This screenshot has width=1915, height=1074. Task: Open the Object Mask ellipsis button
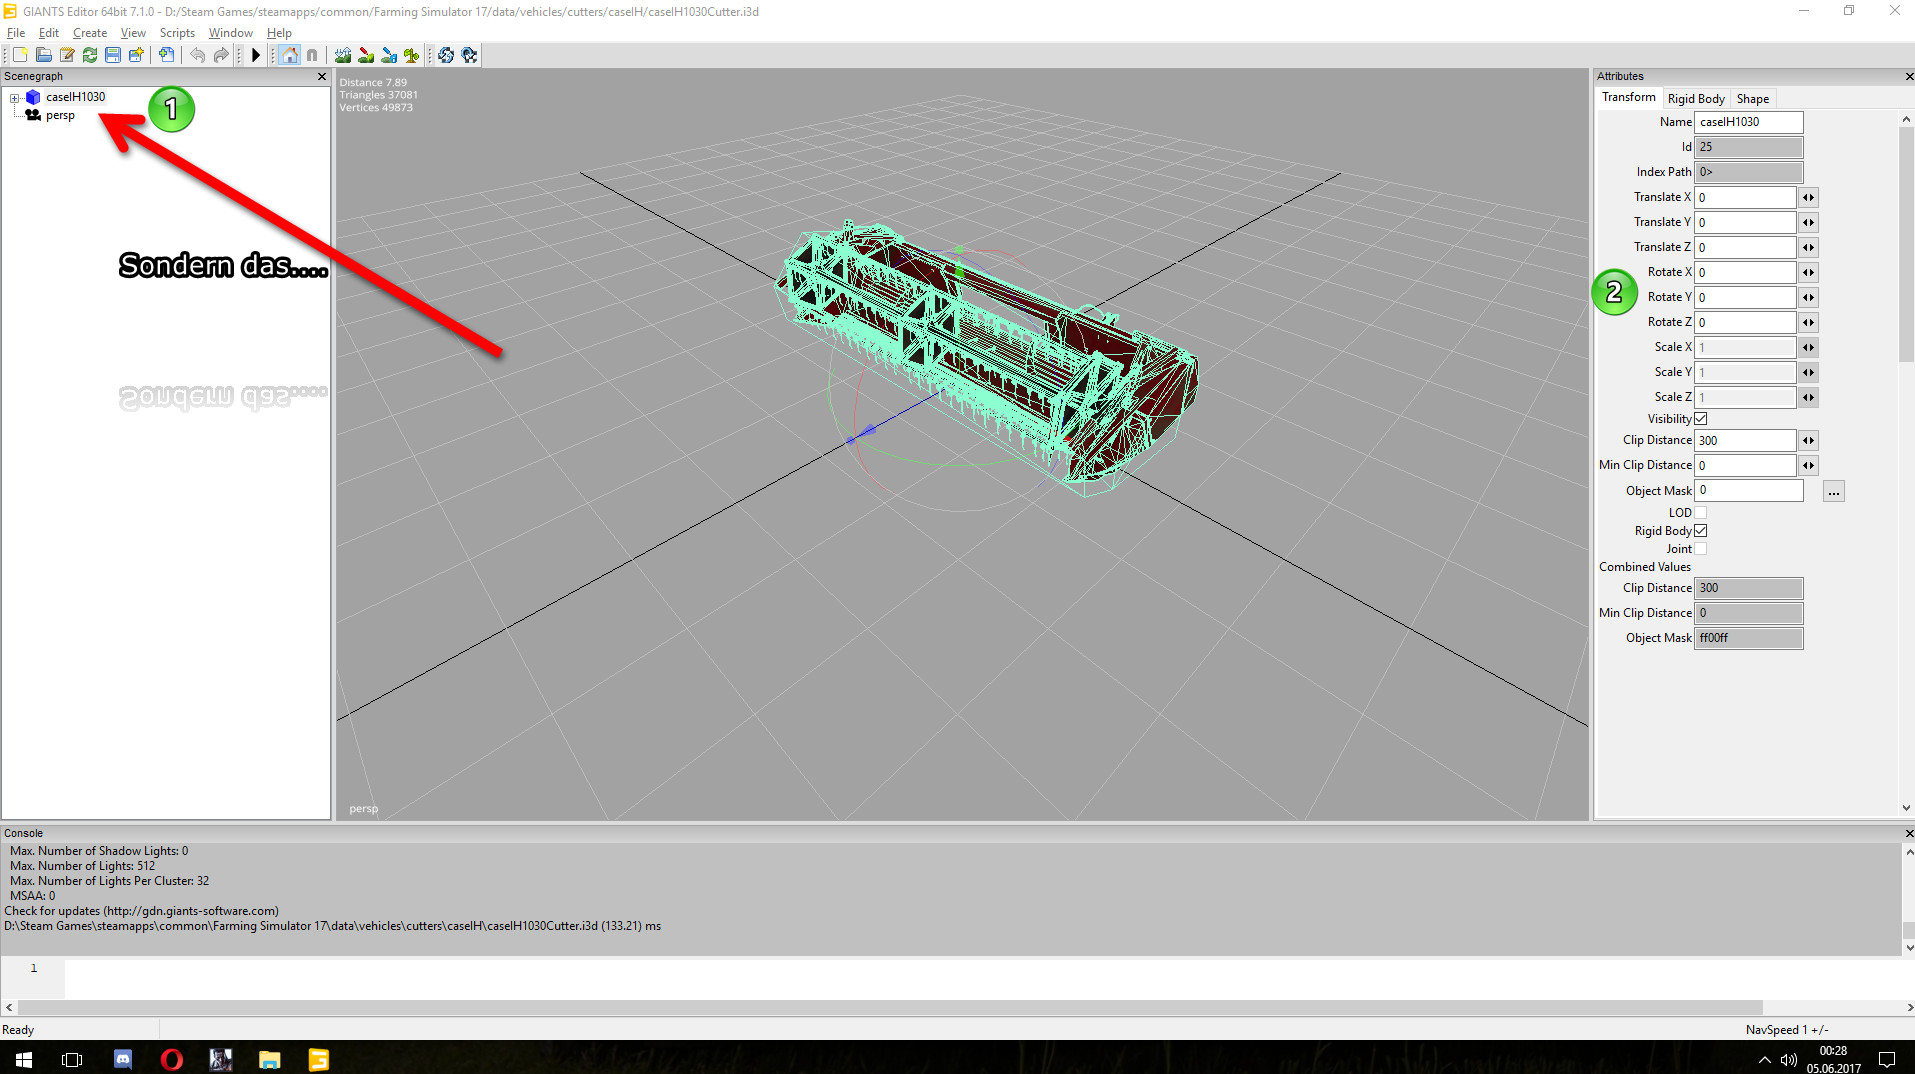(1833, 491)
